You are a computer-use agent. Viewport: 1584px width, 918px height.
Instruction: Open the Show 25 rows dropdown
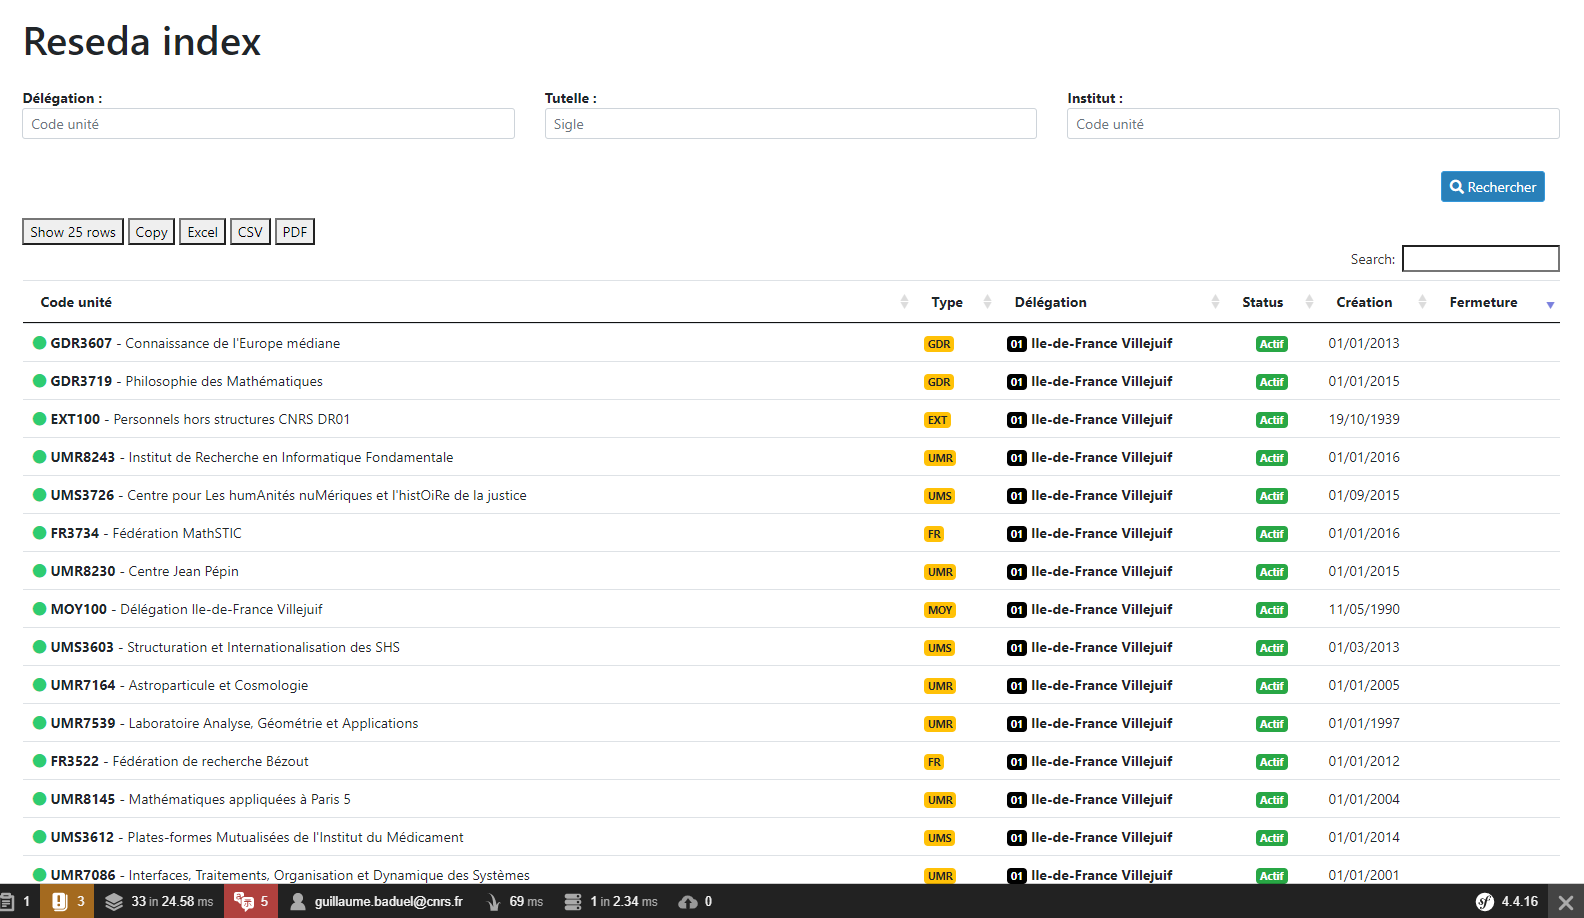coord(73,232)
